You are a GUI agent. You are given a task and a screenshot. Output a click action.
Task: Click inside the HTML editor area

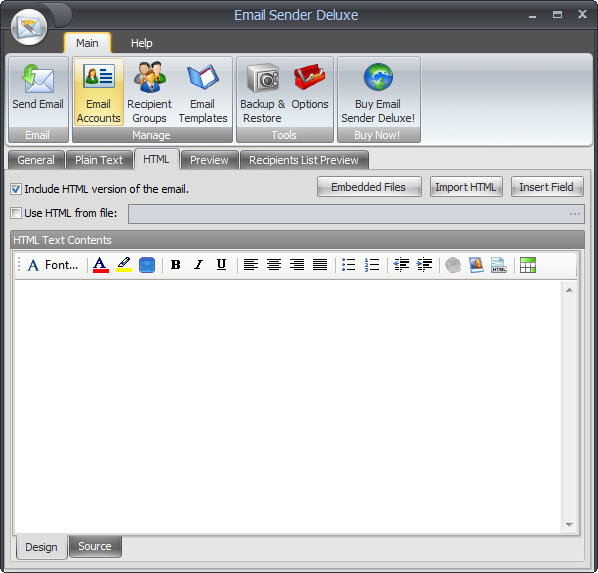pyautogui.click(x=288, y=407)
